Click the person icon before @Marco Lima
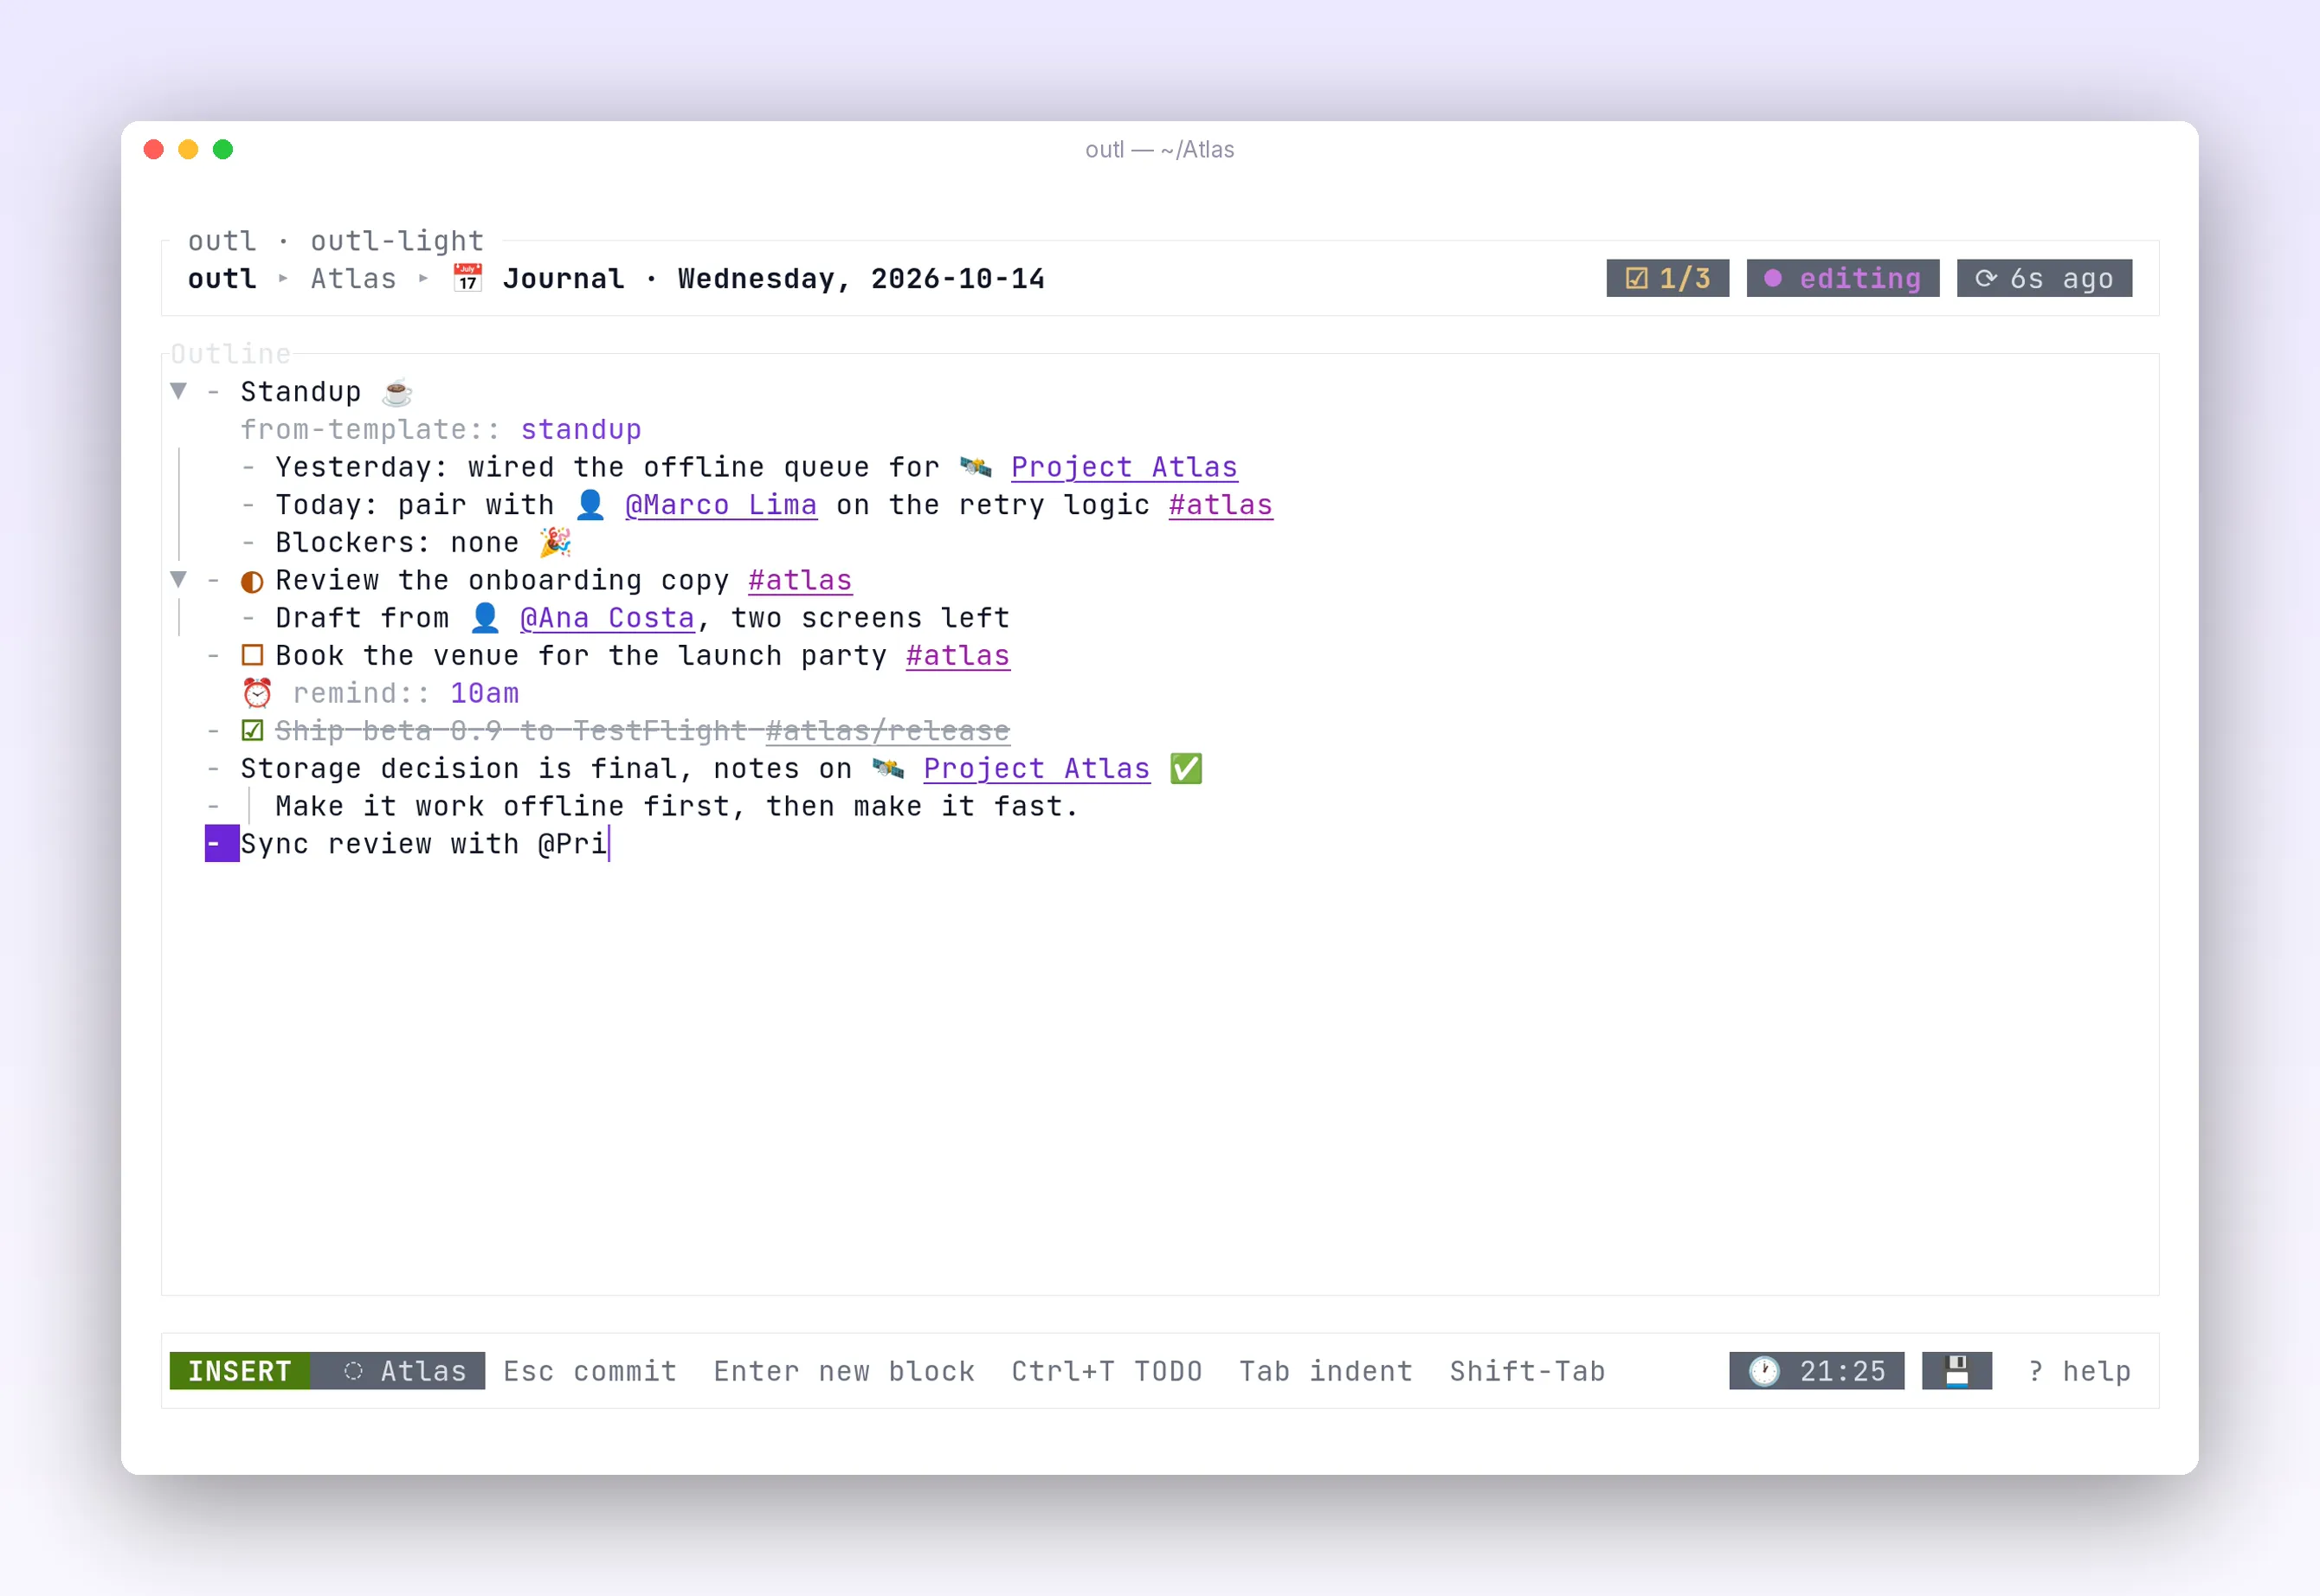The height and width of the screenshot is (1596, 2320). click(590, 505)
